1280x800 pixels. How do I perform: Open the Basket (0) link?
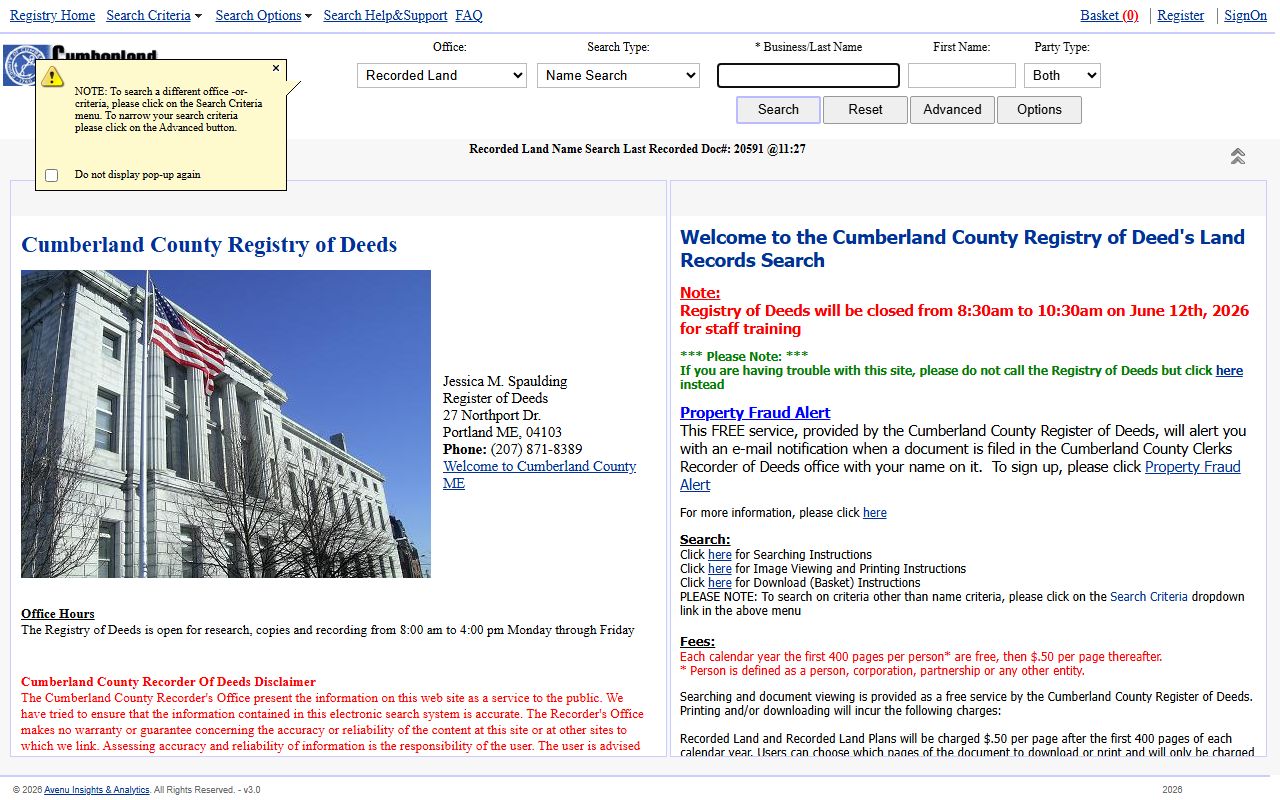point(1109,15)
